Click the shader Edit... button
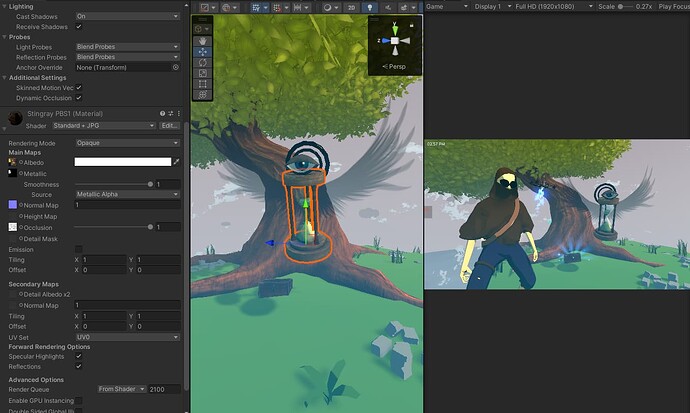 pyautogui.click(x=169, y=125)
